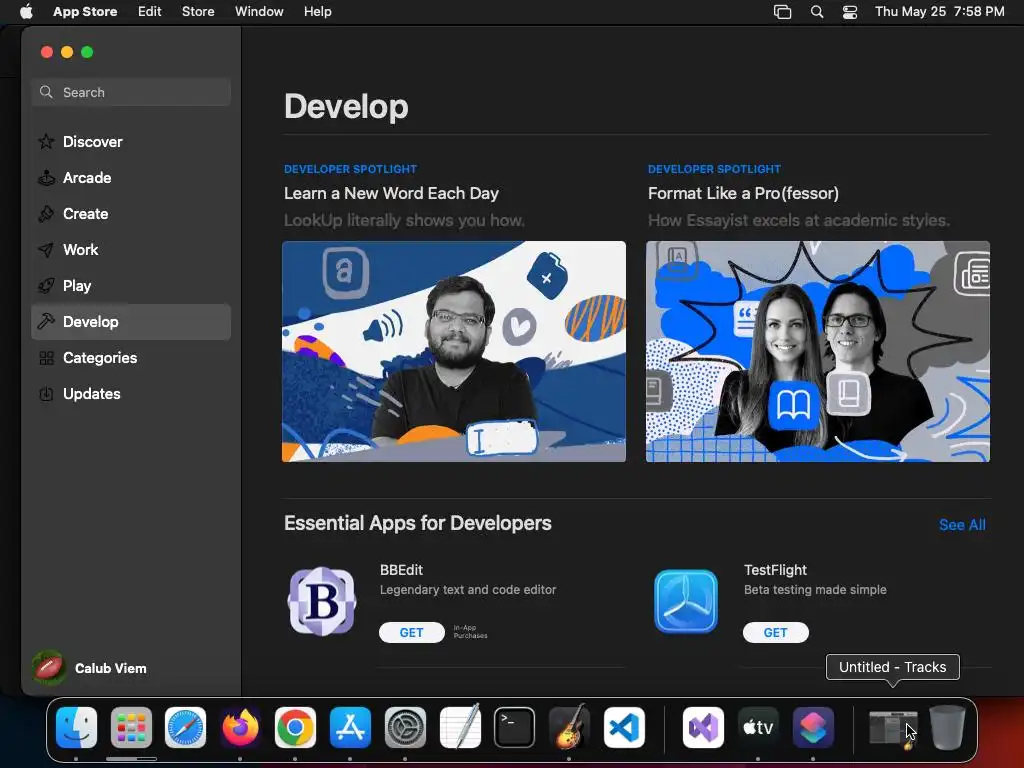Image resolution: width=1024 pixels, height=768 pixels.
Task: Open purple Visual Studio icon in Dock
Action: [703, 728]
